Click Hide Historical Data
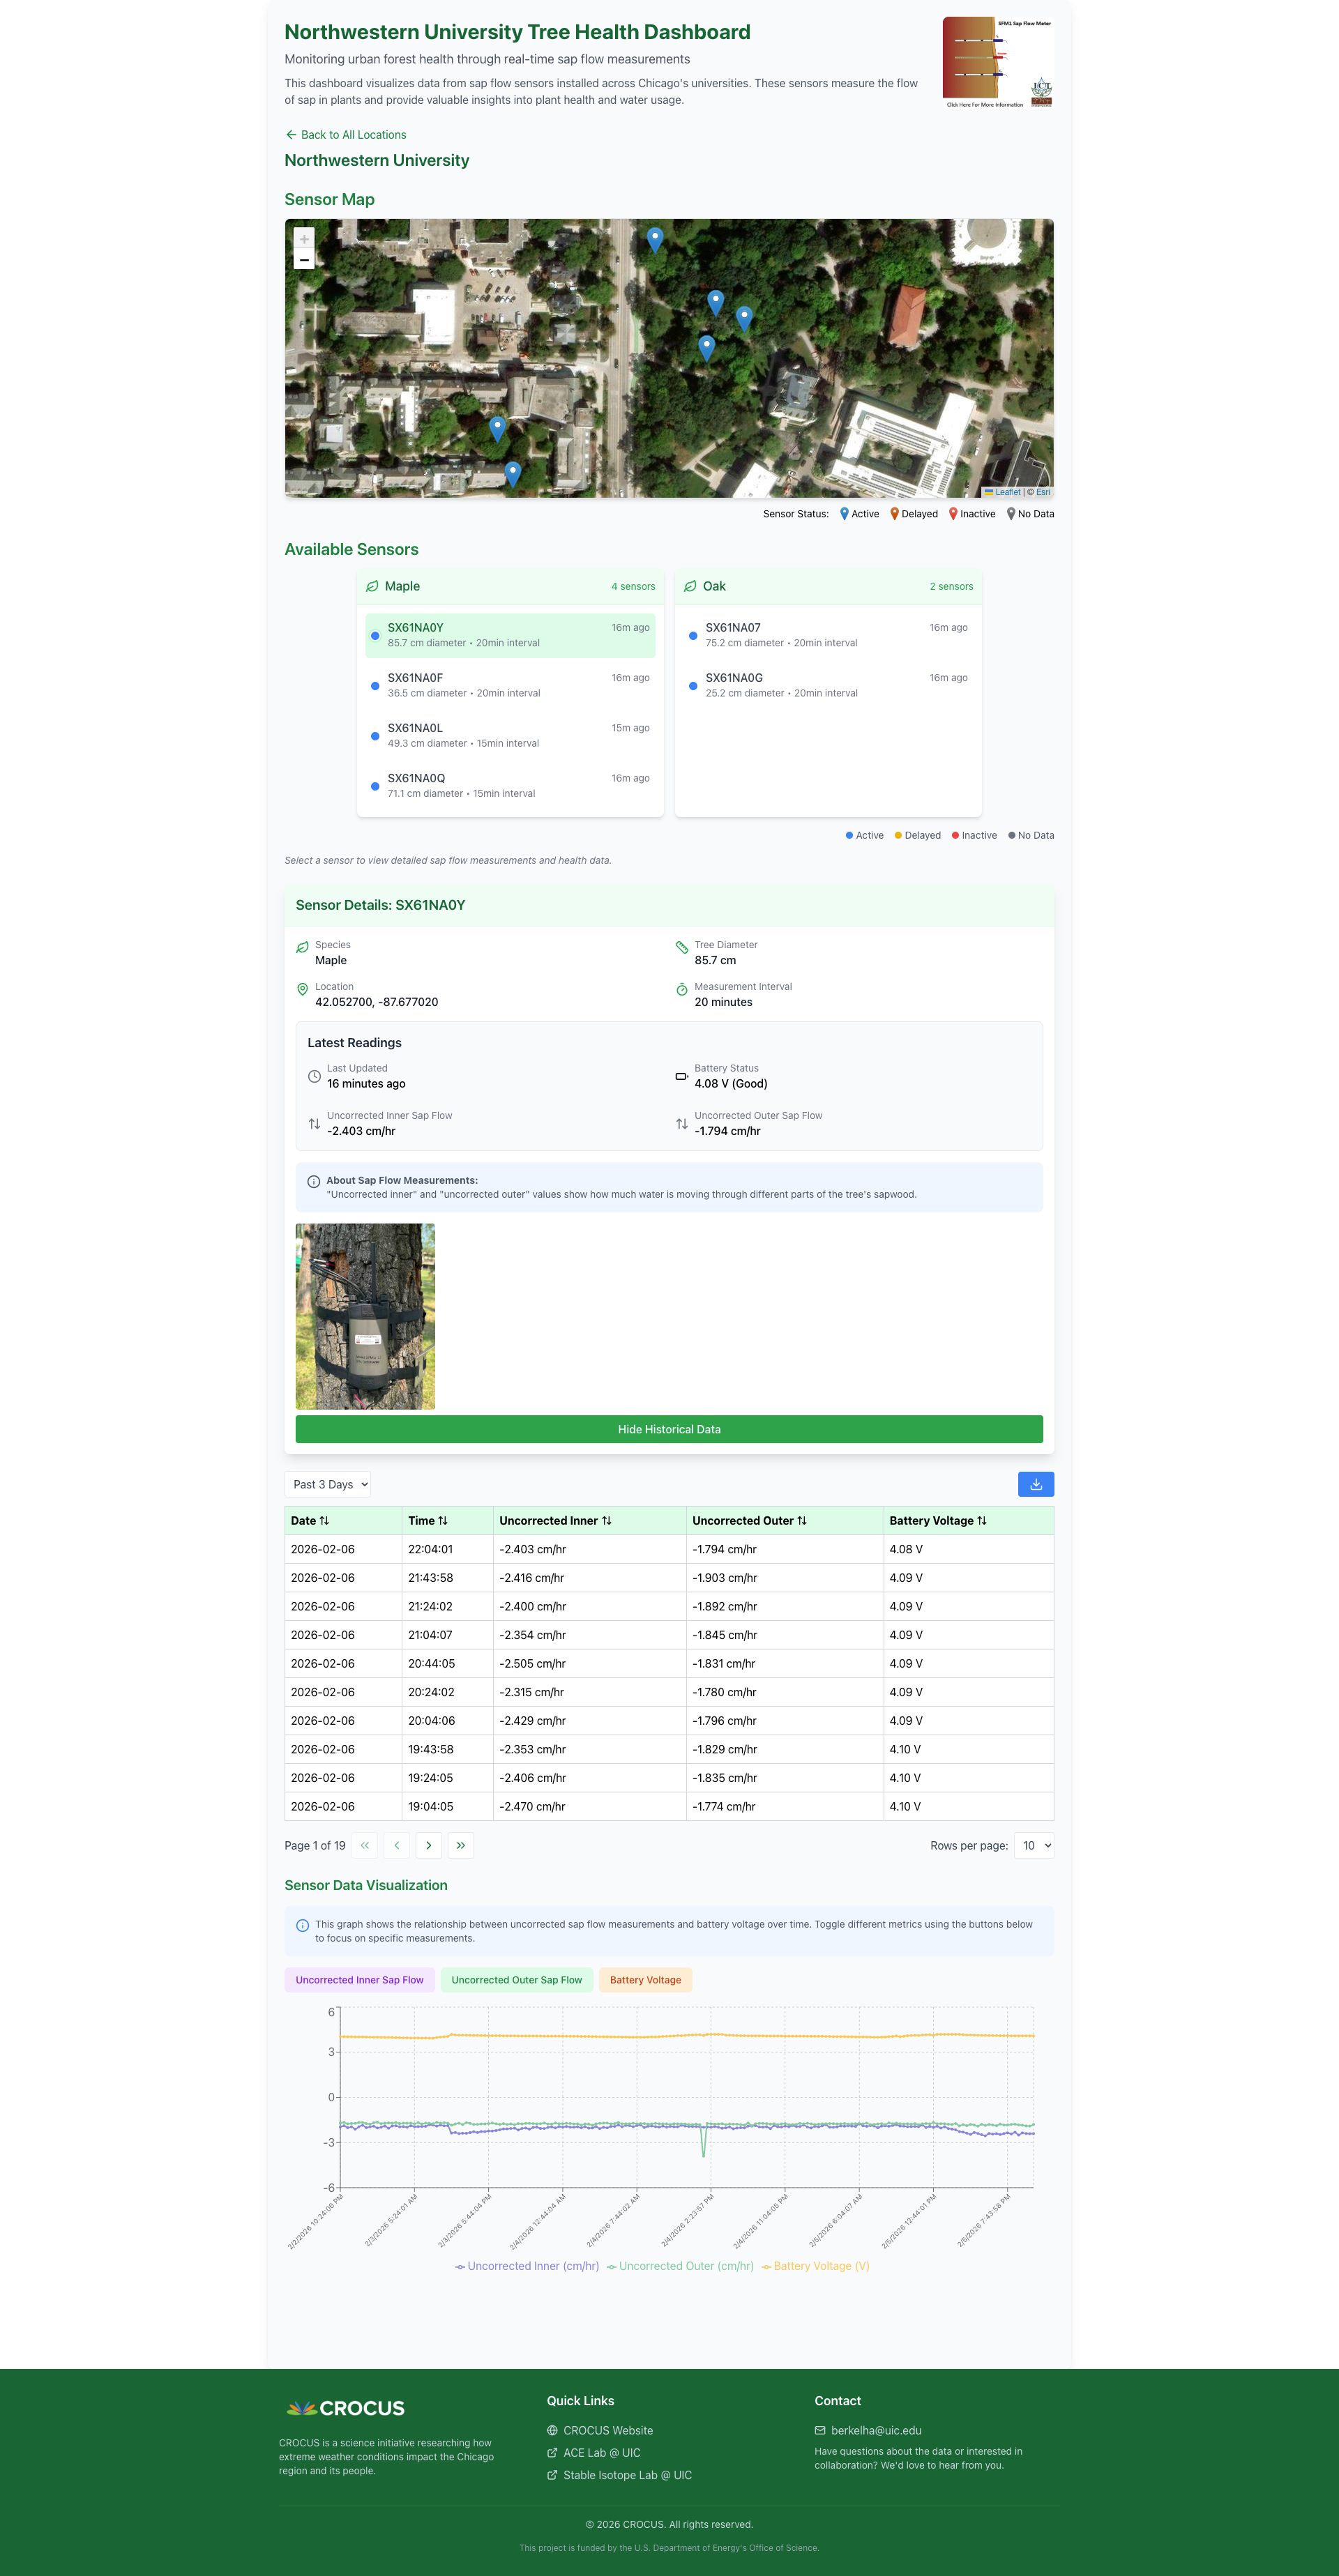The width and height of the screenshot is (1339, 2576). tap(668, 1429)
